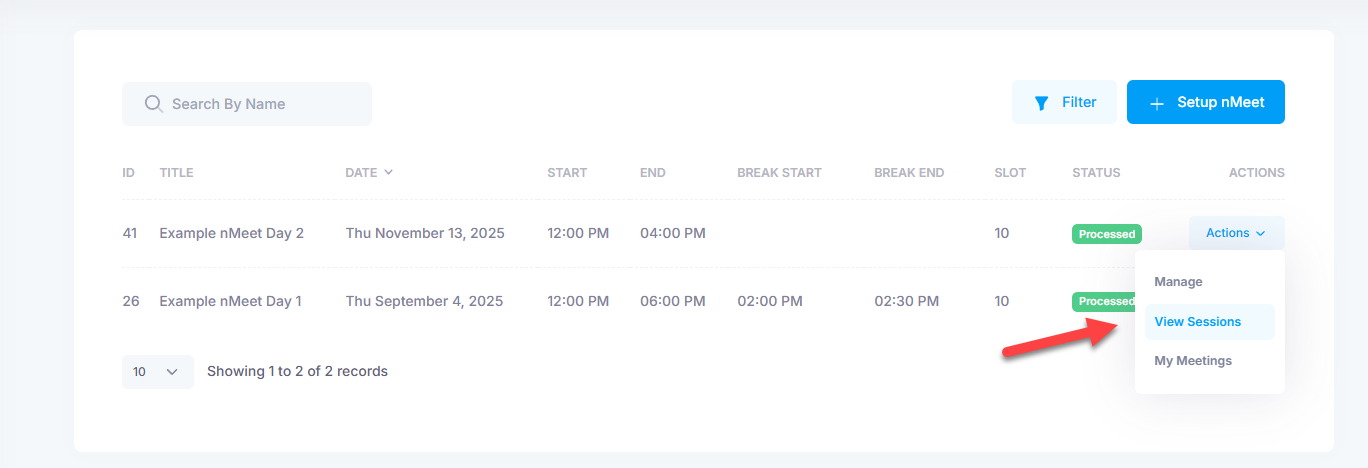Image resolution: width=1368 pixels, height=468 pixels.
Task: Click the STATUS column header
Action: (x=1096, y=173)
